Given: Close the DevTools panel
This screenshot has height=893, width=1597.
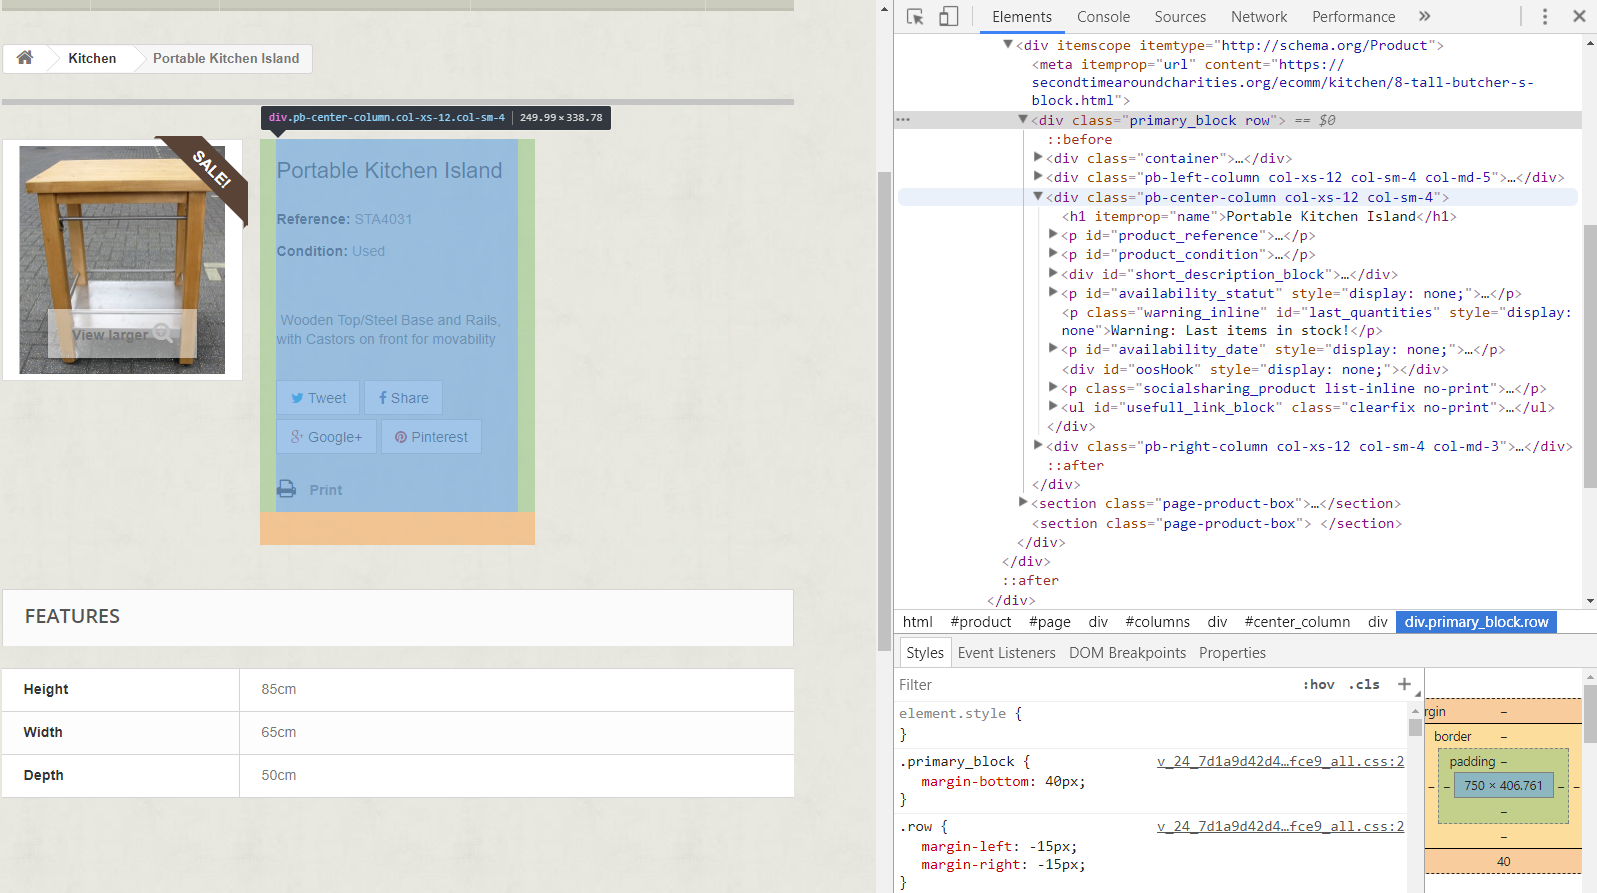Looking at the screenshot, I should tap(1579, 16).
